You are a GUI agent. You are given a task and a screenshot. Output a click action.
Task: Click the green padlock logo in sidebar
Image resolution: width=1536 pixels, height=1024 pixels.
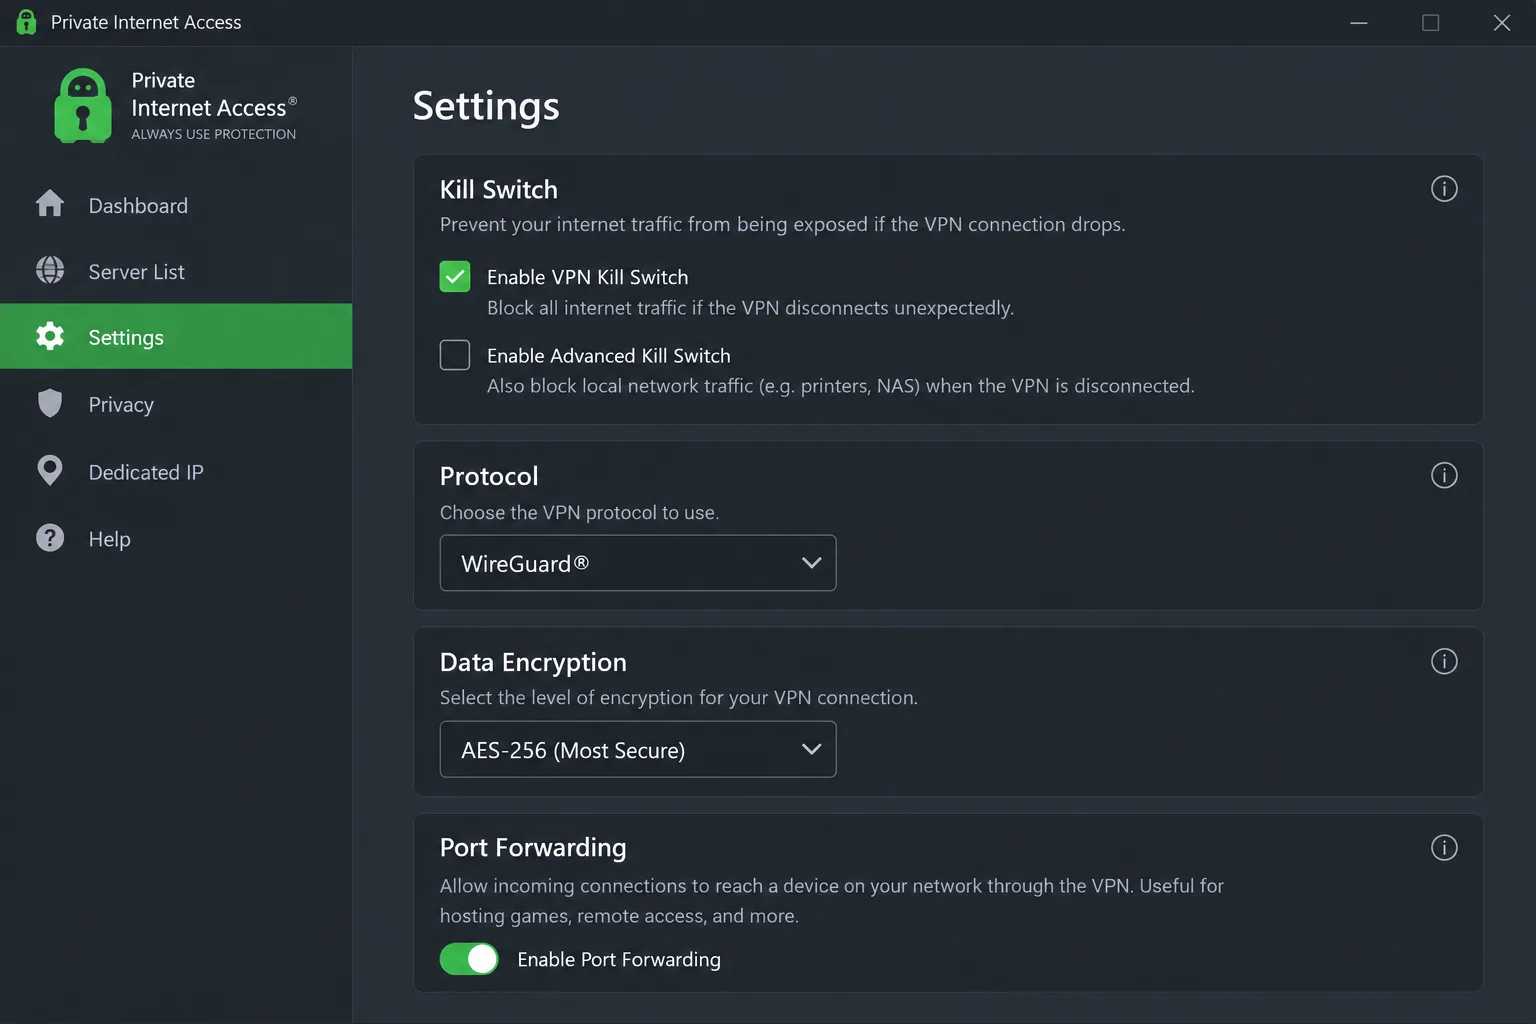pyautogui.click(x=83, y=106)
